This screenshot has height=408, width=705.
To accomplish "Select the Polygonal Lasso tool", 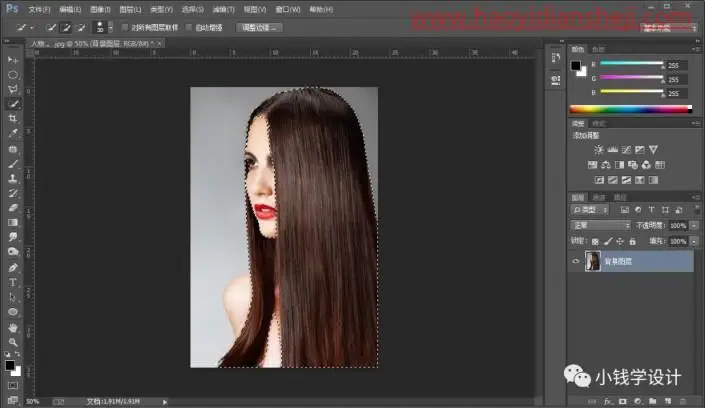I will point(13,89).
